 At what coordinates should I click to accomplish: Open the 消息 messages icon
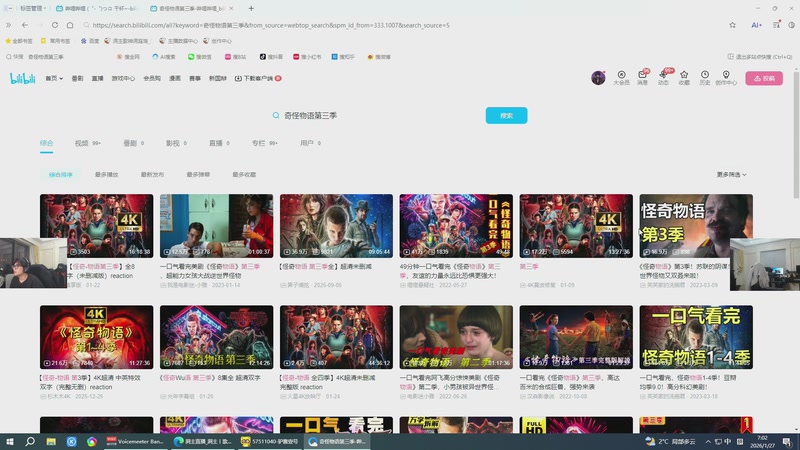pos(642,78)
